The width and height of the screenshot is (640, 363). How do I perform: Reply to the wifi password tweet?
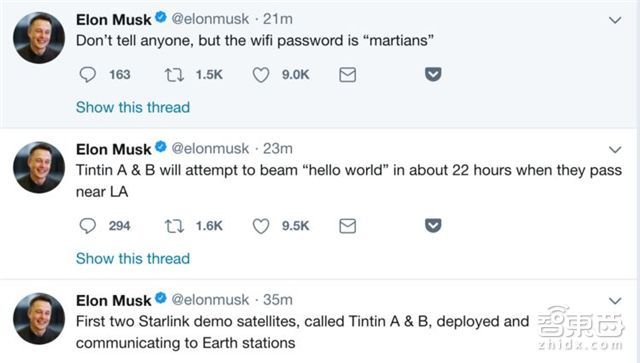tap(87, 75)
